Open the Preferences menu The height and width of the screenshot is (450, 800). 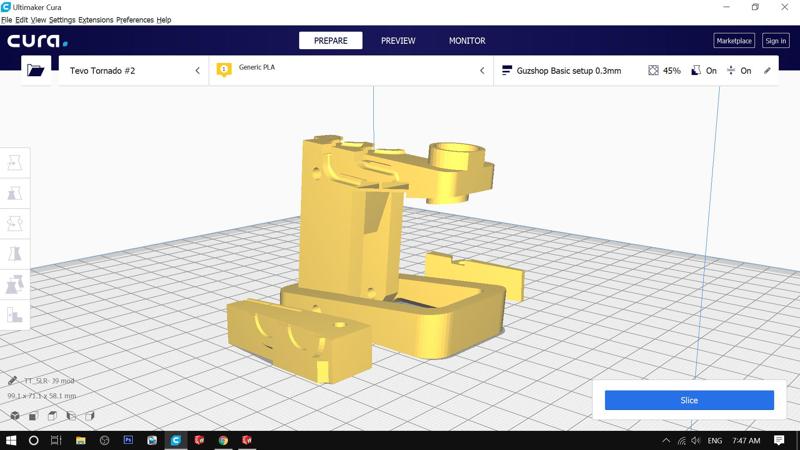(x=135, y=20)
